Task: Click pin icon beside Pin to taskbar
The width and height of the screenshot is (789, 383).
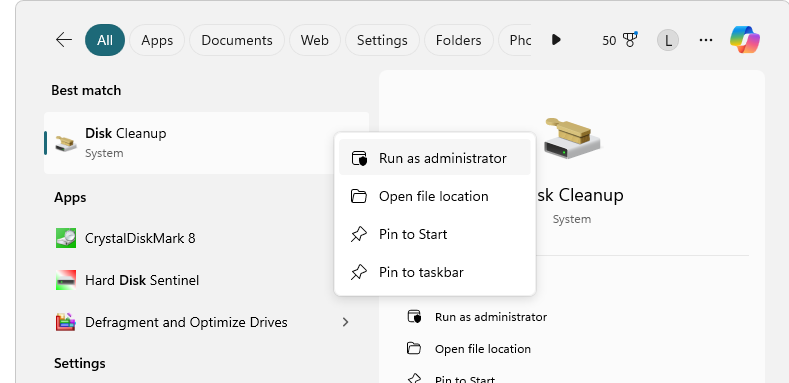Action: tap(358, 272)
